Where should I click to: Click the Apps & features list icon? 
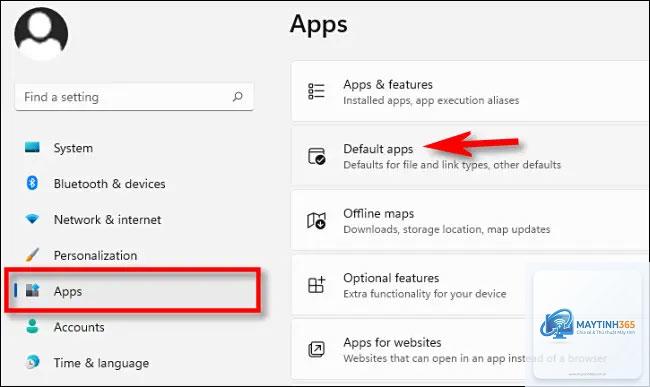(x=316, y=91)
